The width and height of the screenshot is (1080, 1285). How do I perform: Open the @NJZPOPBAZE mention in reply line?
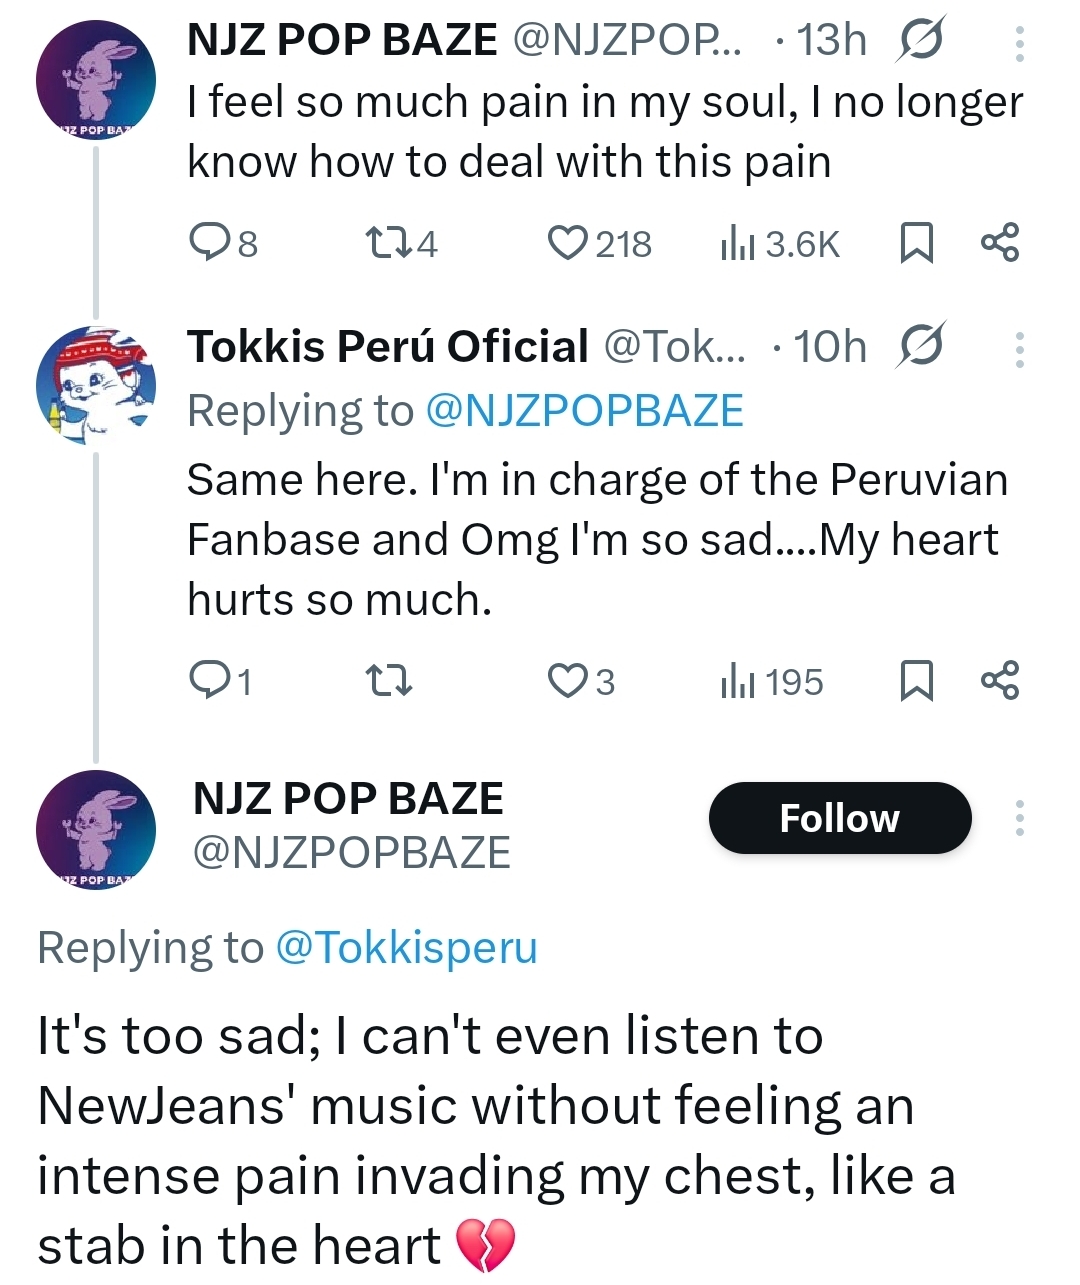pos(584,411)
